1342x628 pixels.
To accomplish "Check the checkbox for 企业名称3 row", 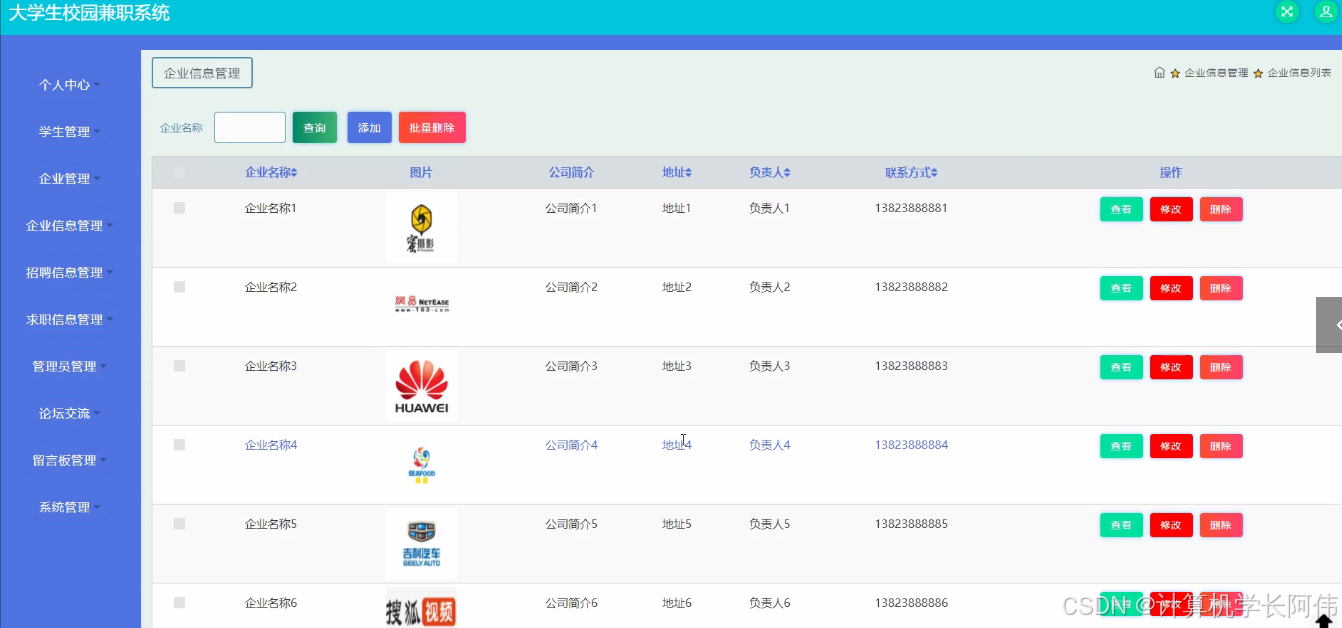I will pos(179,366).
